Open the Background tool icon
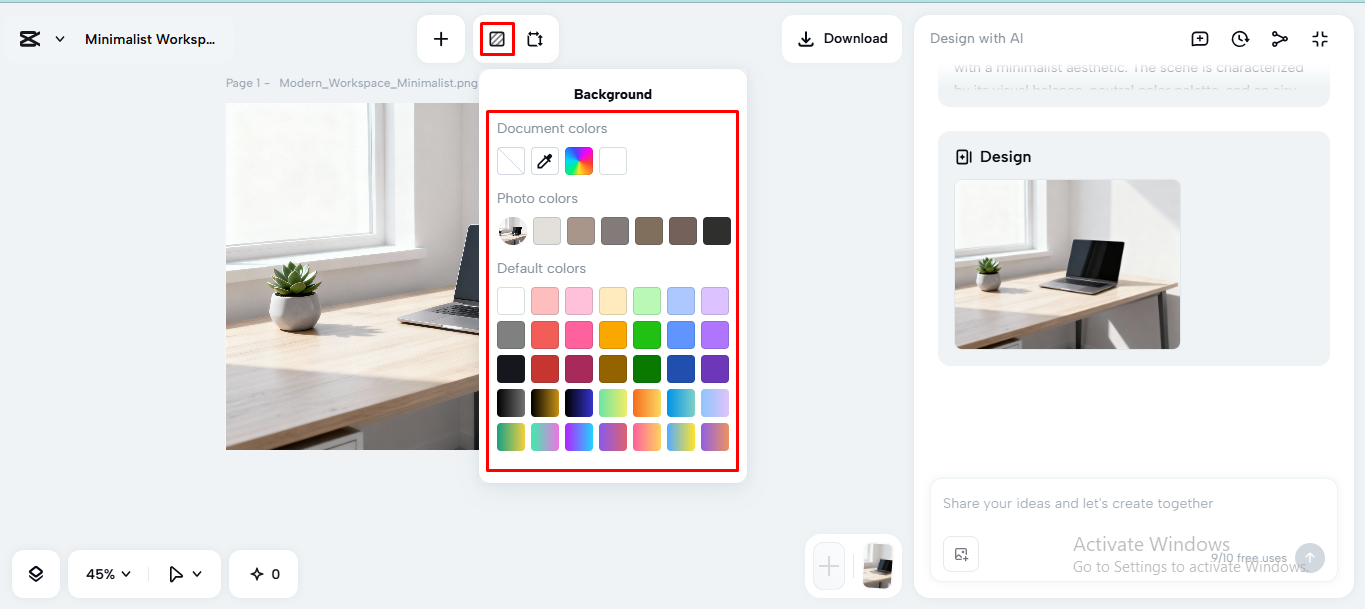 (x=497, y=39)
